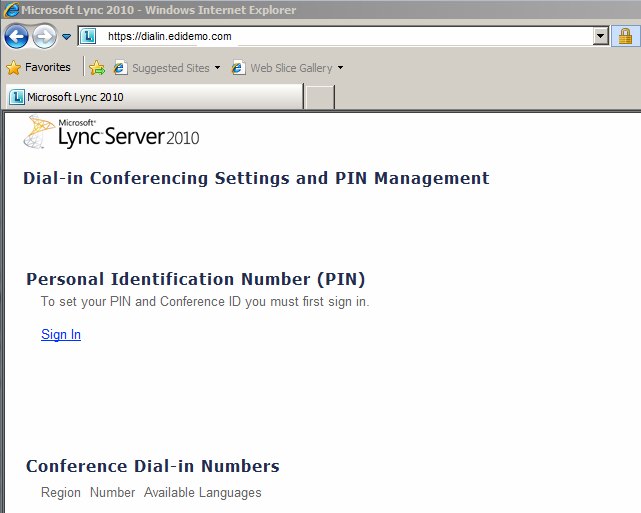
Task: Click the security lock icon
Action: (625, 36)
